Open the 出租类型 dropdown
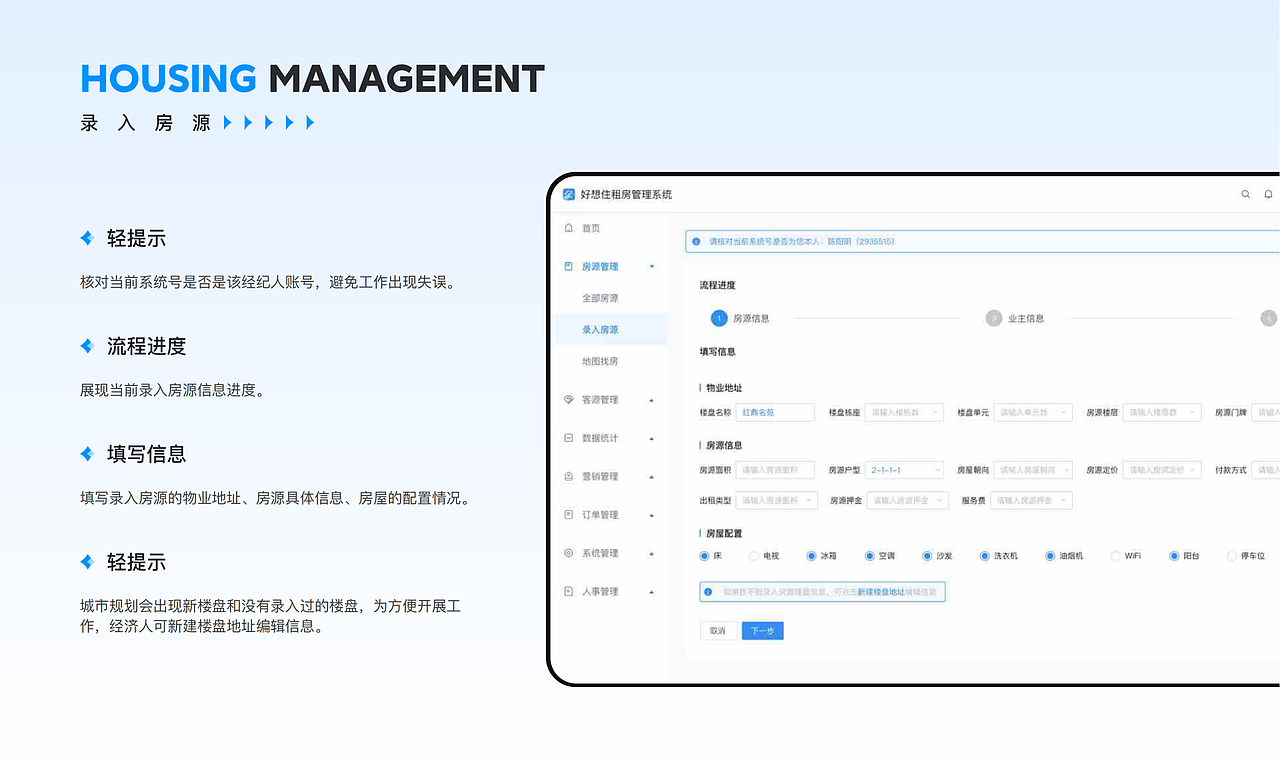This screenshot has height=782, width=1280. coord(777,500)
